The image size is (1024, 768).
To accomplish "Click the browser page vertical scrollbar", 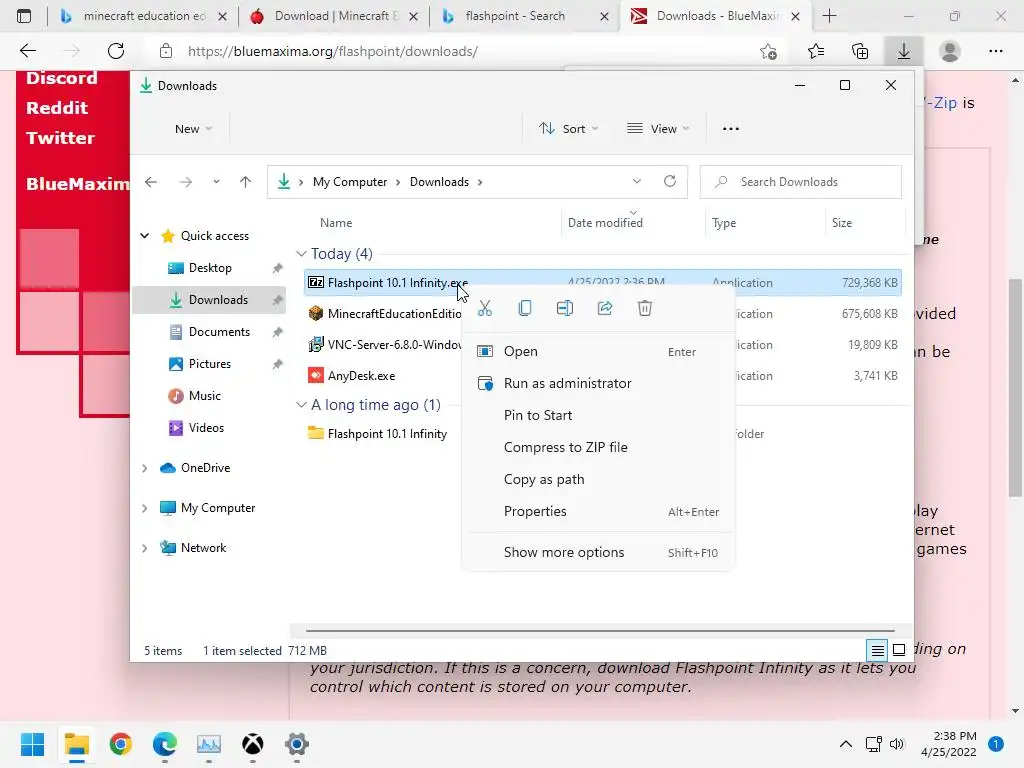I will pyautogui.click(x=1015, y=388).
